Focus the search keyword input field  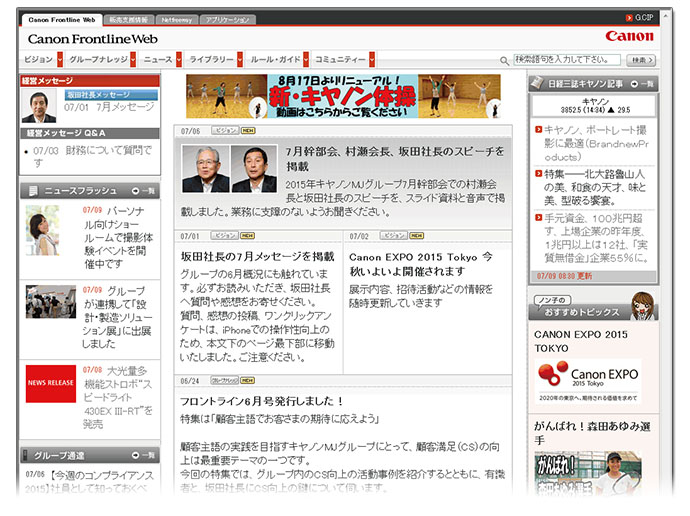coord(567,60)
